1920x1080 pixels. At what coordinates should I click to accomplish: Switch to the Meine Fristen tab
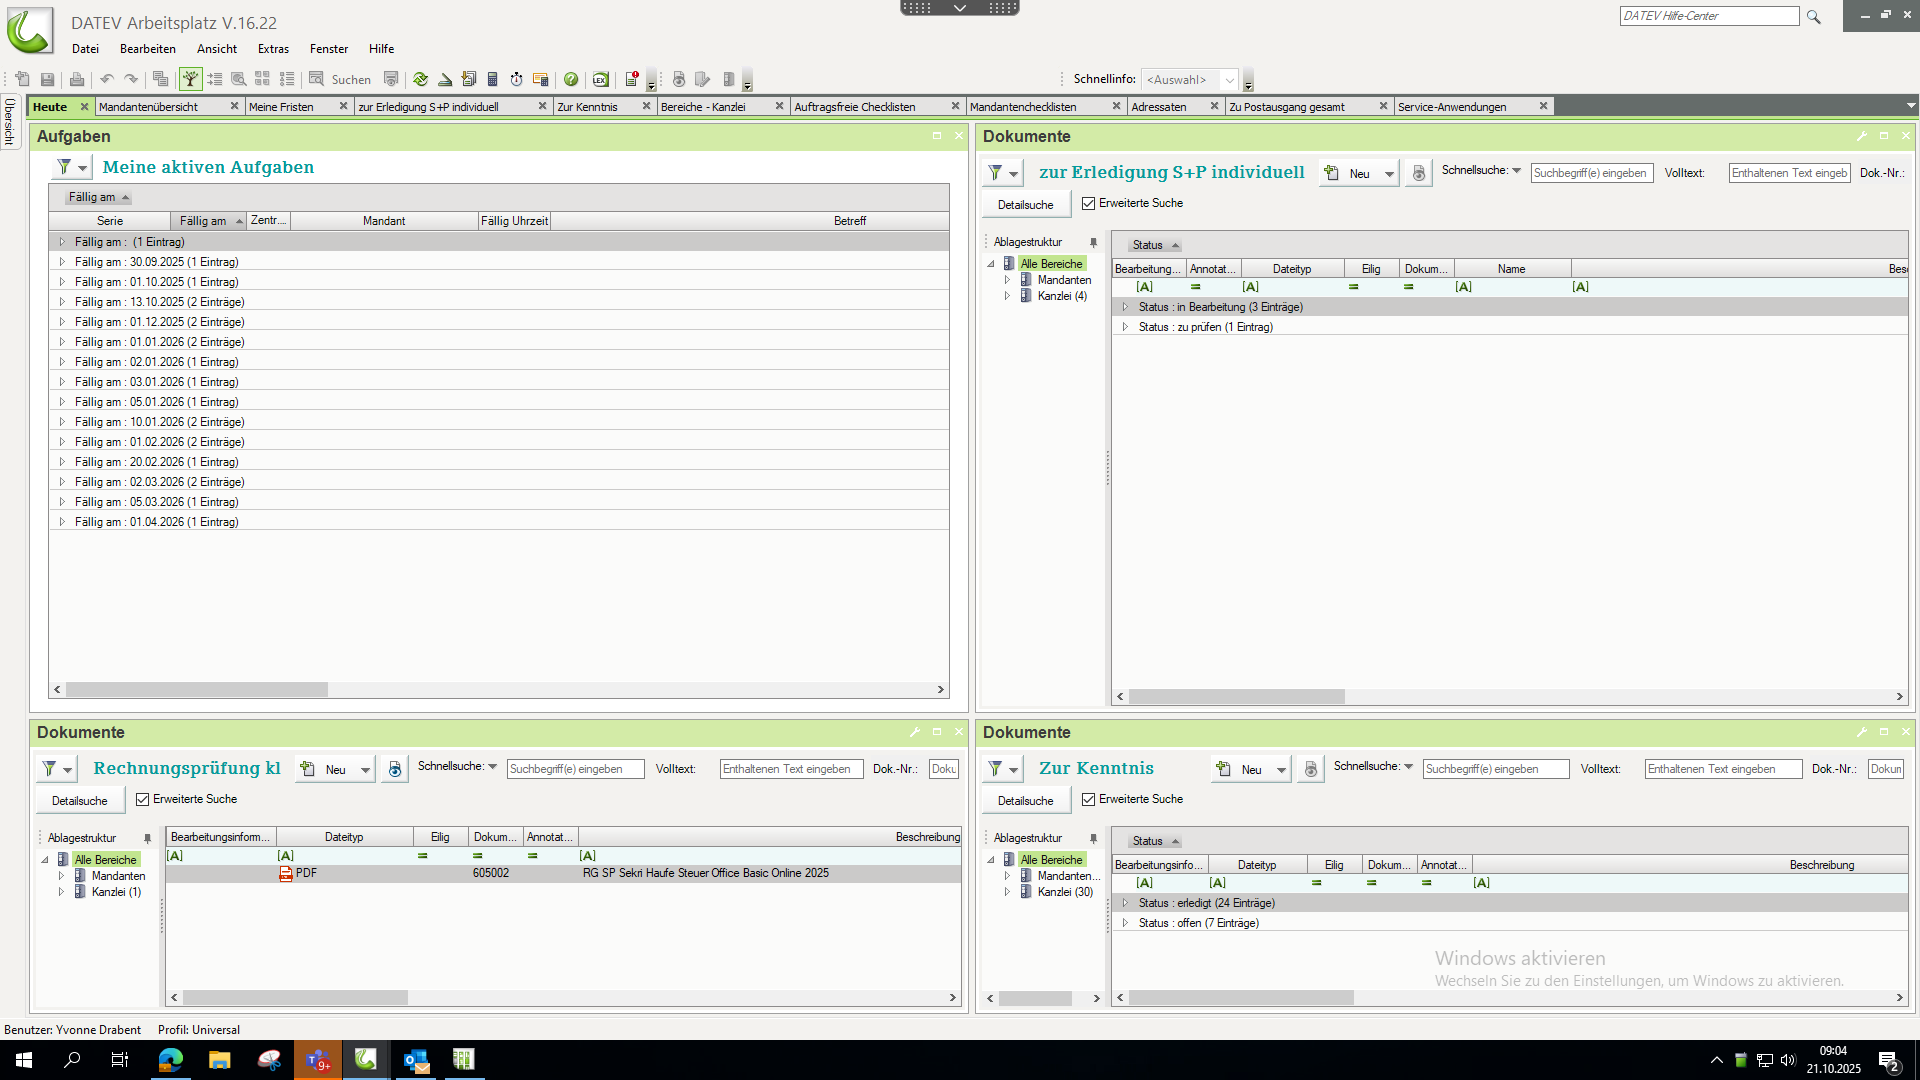(282, 106)
